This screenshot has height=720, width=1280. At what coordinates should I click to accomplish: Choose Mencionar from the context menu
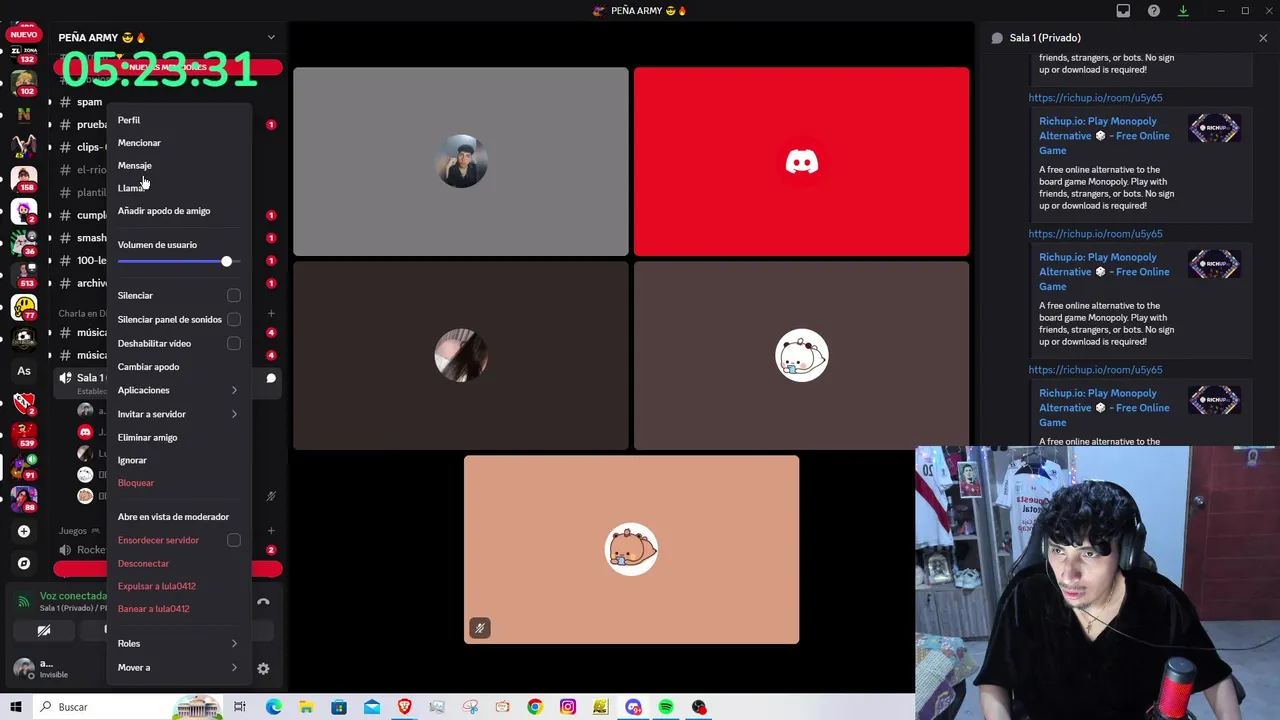click(x=139, y=143)
